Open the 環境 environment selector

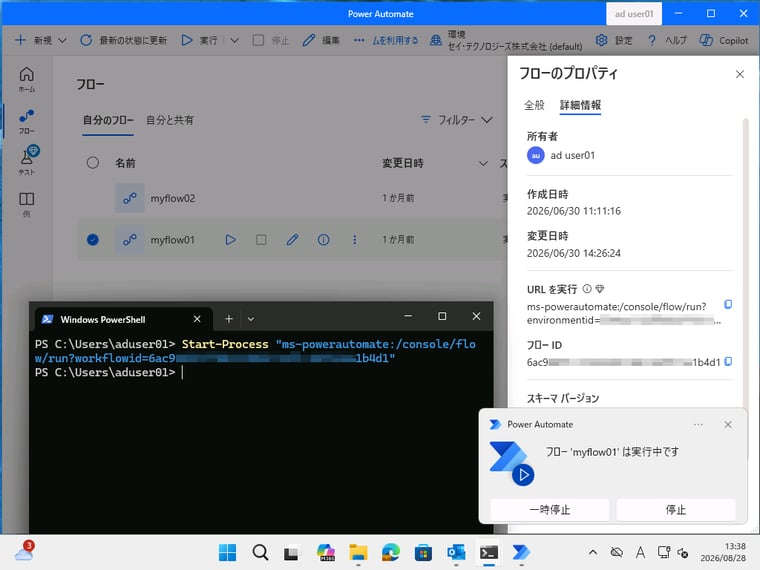(x=506, y=40)
